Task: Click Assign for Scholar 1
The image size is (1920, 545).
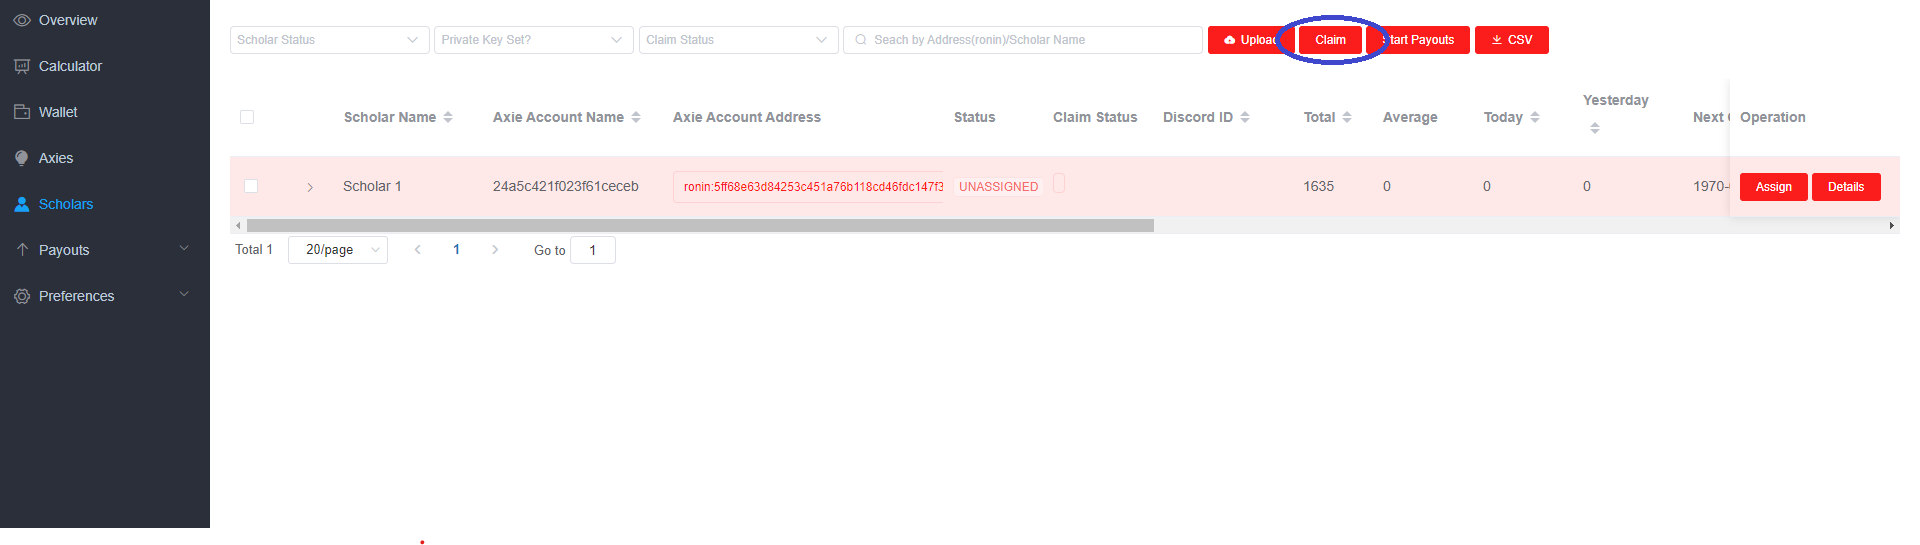Action: pos(1773,187)
